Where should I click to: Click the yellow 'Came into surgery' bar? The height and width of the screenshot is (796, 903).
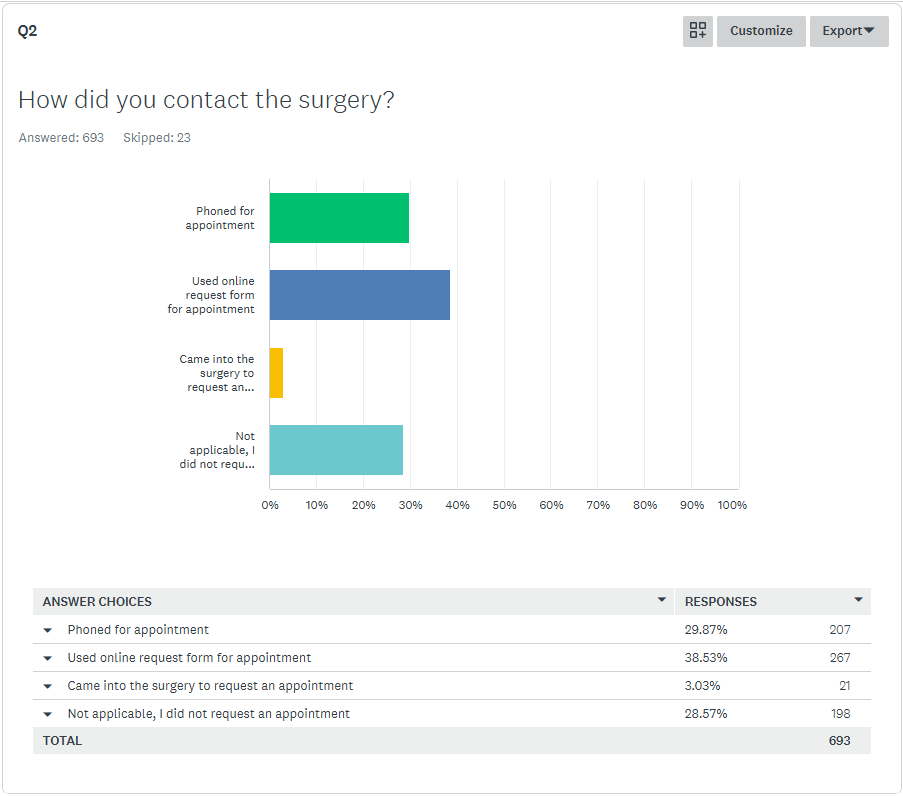pos(276,373)
